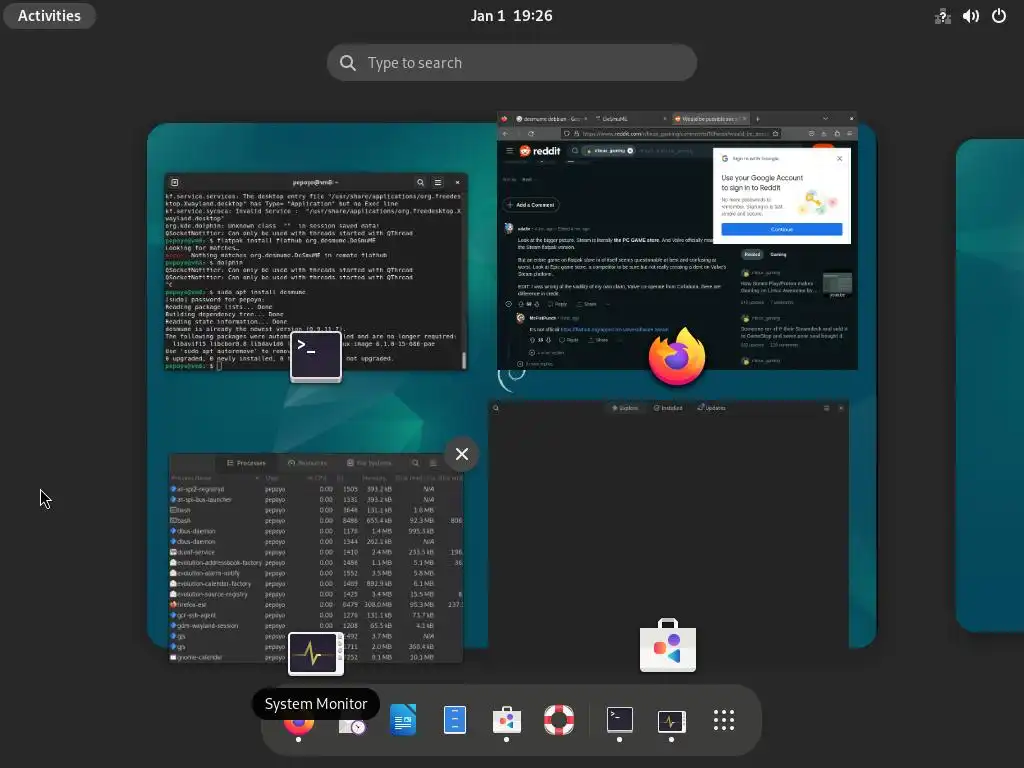This screenshot has height=768, width=1024.
Task: Open the Help lifebuoy dock icon
Action: 559,720
